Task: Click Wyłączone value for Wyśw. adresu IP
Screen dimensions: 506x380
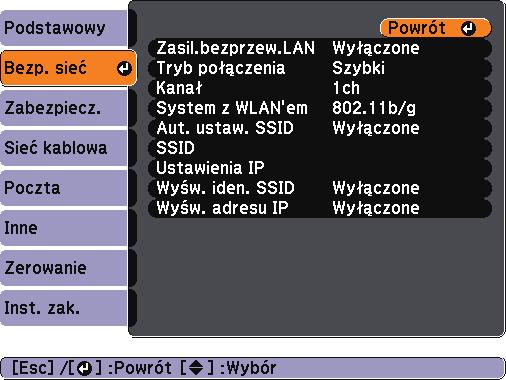Action: click(x=376, y=208)
